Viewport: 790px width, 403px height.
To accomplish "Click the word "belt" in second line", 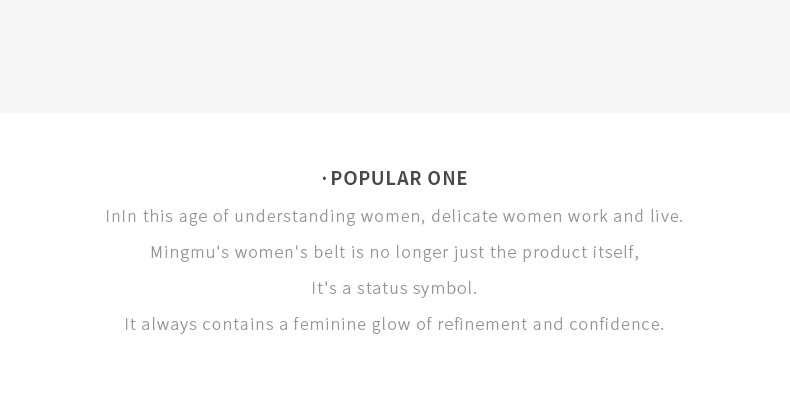I will point(329,252).
